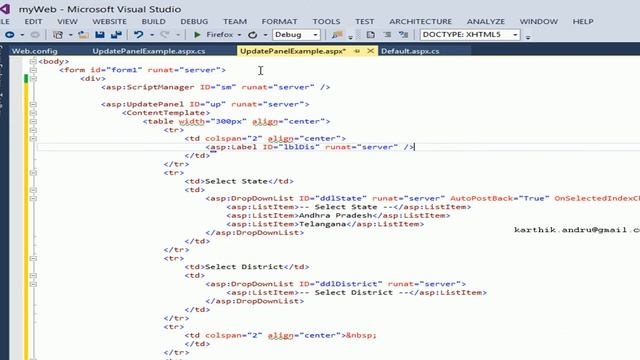Open the VIEW menu
The image size is (640, 360).
[x=67, y=21]
